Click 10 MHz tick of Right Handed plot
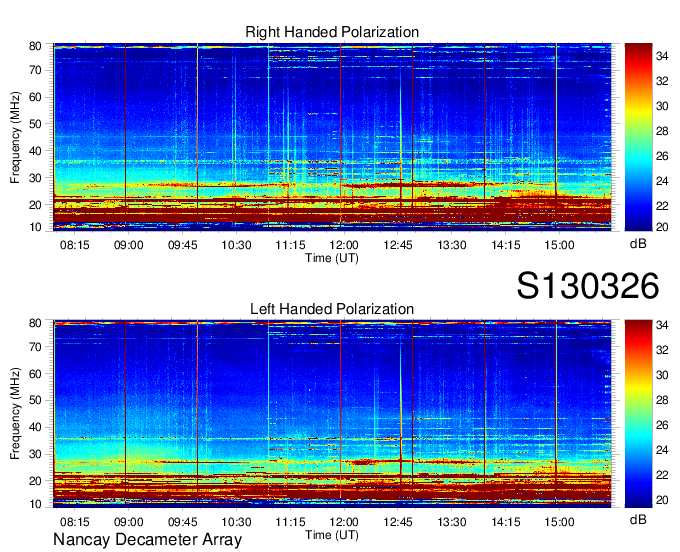 tap(35, 227)
